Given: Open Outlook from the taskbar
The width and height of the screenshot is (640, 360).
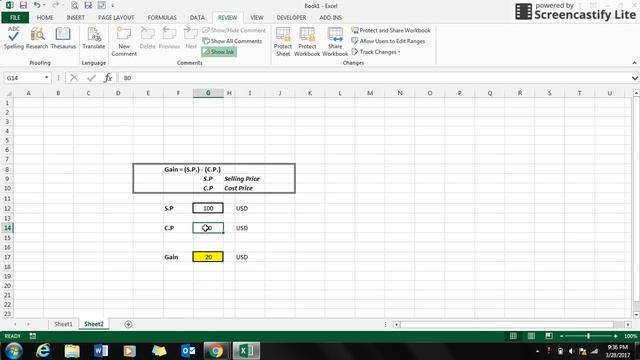Looking at the screenshot, I should pyautogui.click(x=188, y=351).
